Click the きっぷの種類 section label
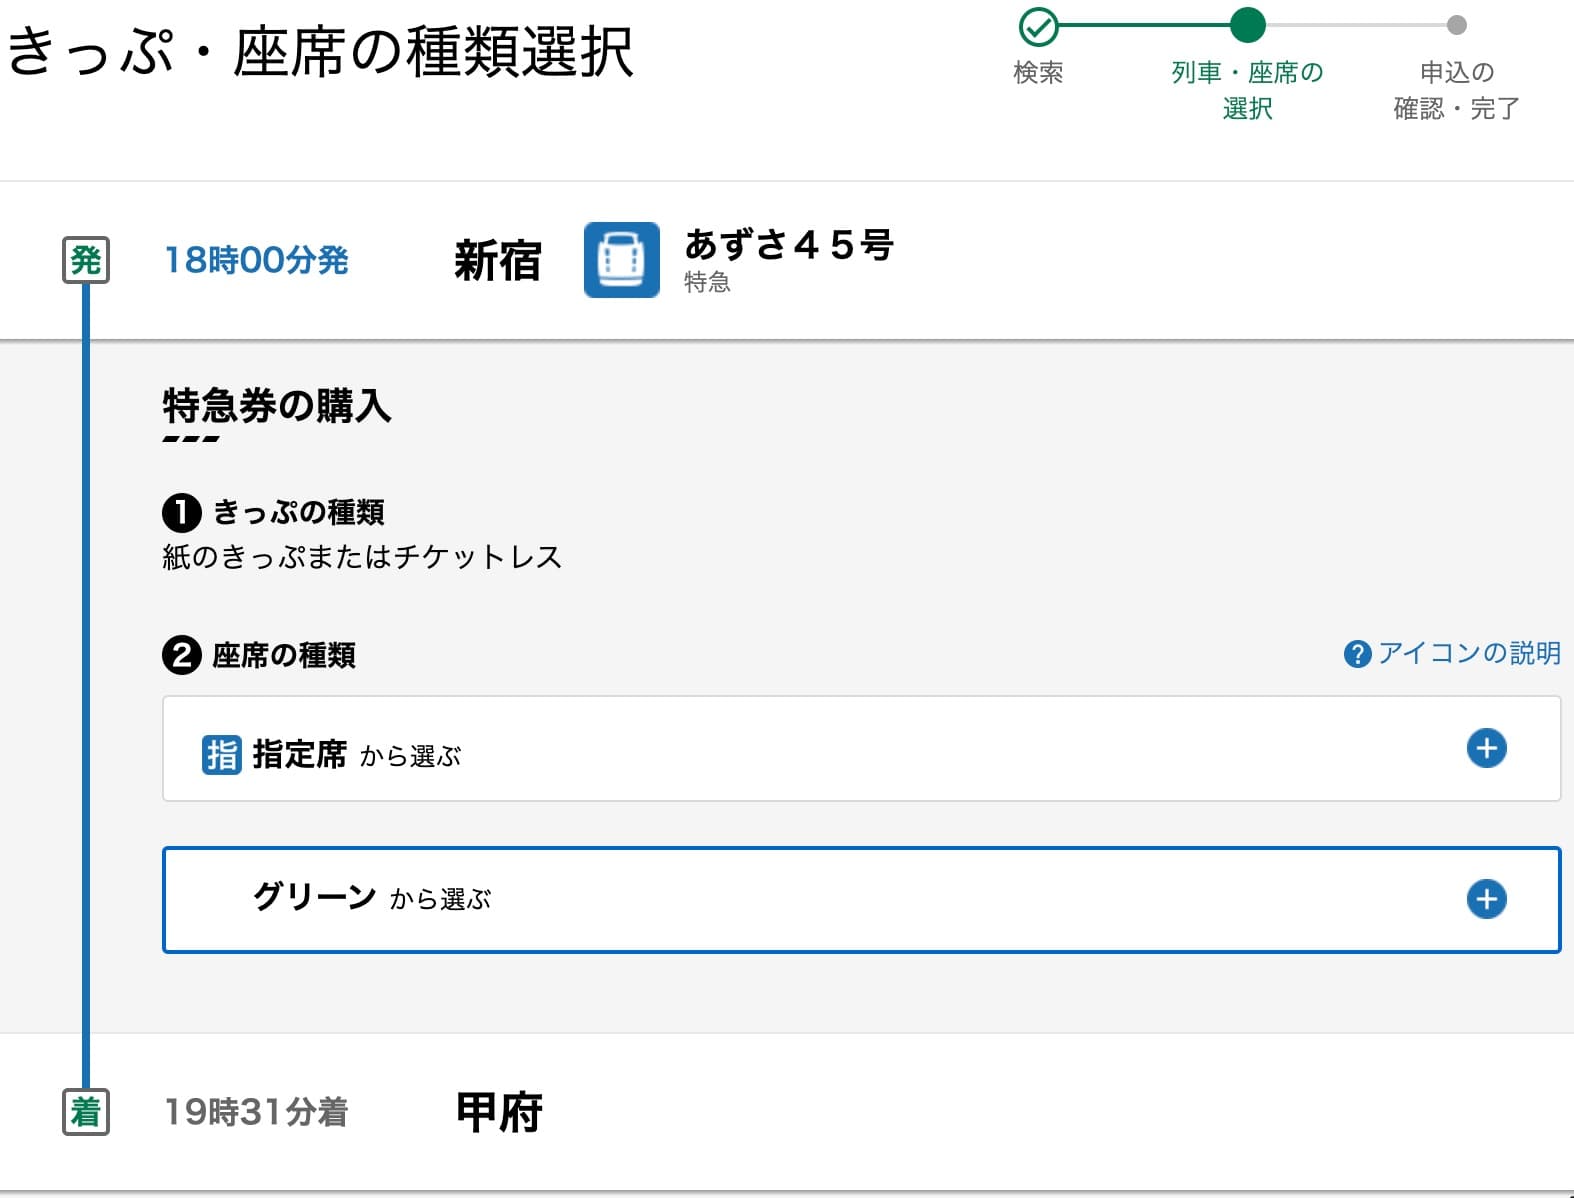 [x=298, y=512]
